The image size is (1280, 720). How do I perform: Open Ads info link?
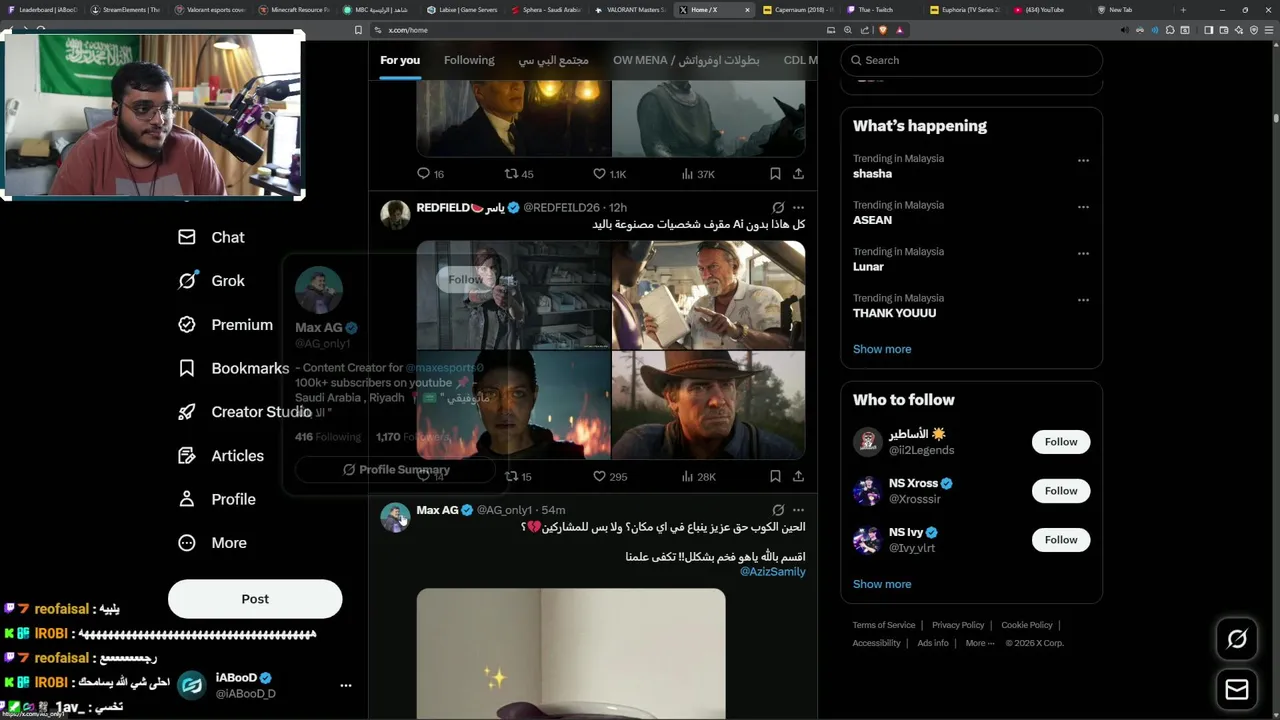[933, 643]
